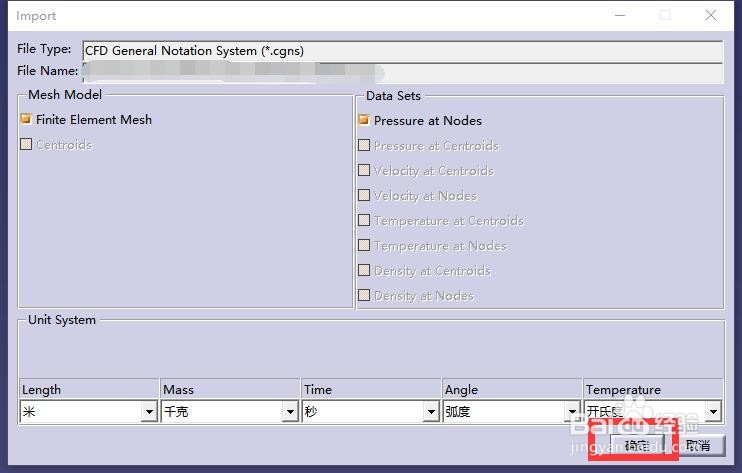Image resolution: width=742 pixels, height=473 pixels.
Task: Click the 取消 cancel button
Action: 698,446
